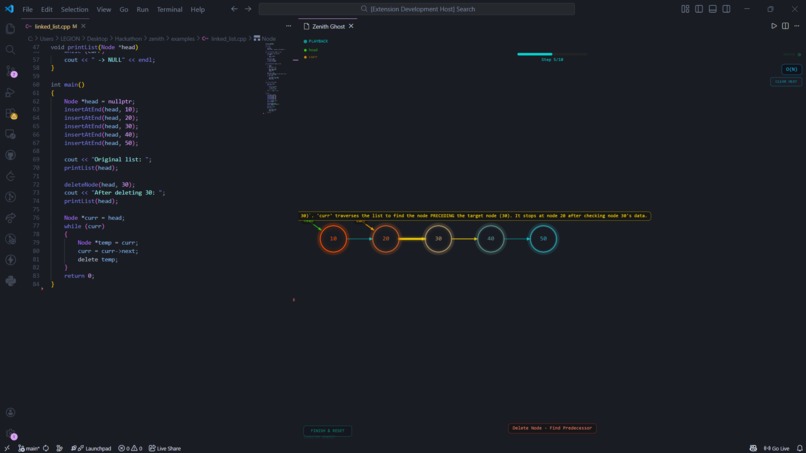Image resolution: width=806 pixels, height=453 pixels.
Task: Select linked list node 40
Action: 490,239
